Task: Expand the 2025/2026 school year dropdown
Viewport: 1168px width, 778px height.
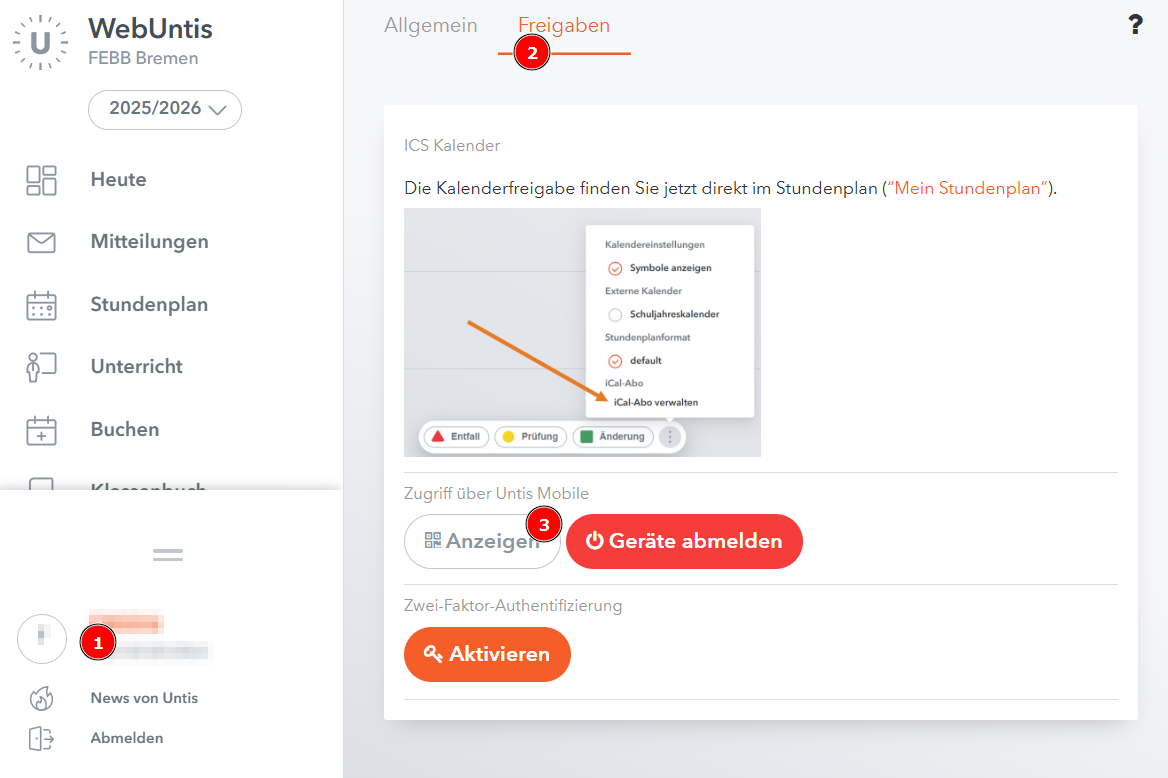Action: pyautogui.click(x=165, y=109)
